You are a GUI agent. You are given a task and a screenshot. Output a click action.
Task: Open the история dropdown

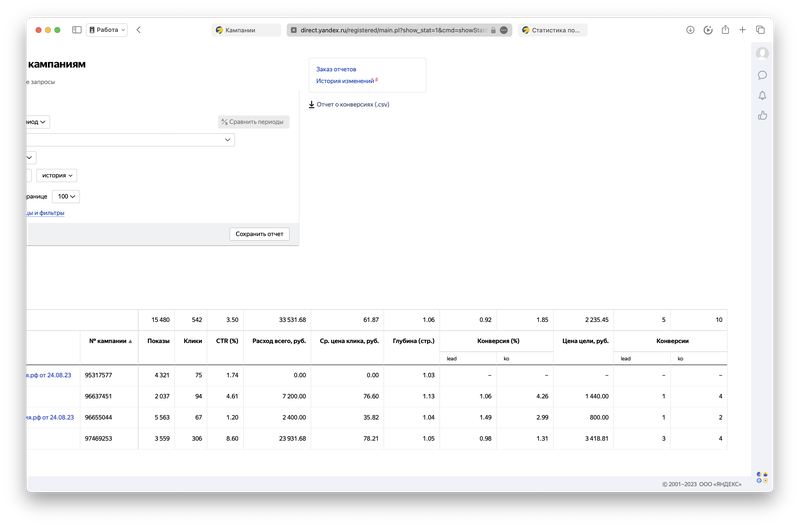(57, 175)
